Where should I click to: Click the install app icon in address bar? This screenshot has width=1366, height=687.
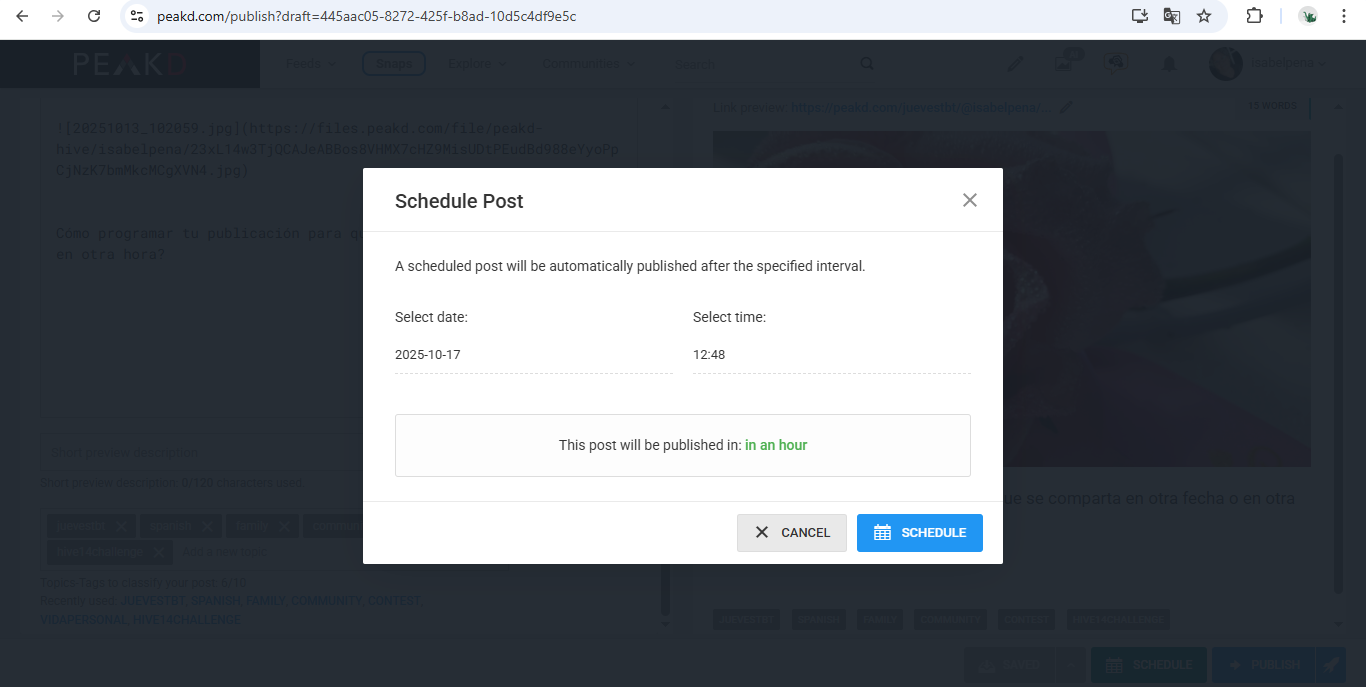tap(1139, 16)
